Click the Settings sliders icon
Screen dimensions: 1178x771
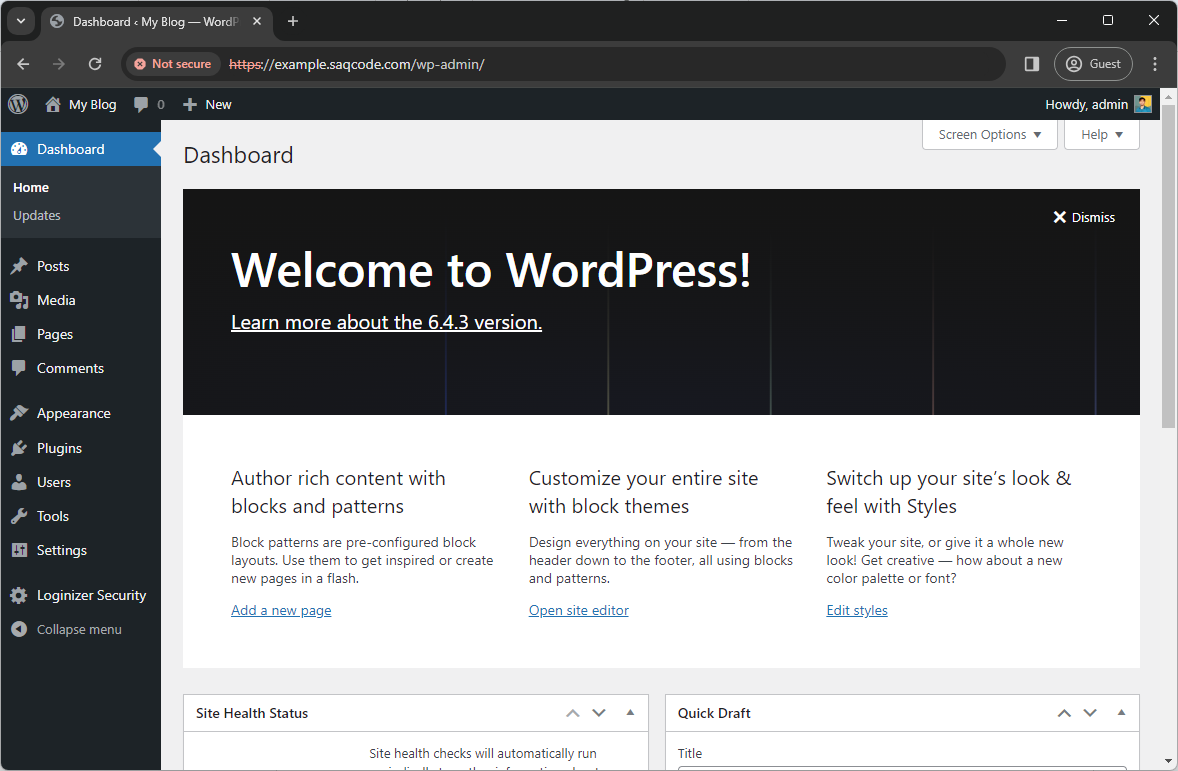click(20, 550)
